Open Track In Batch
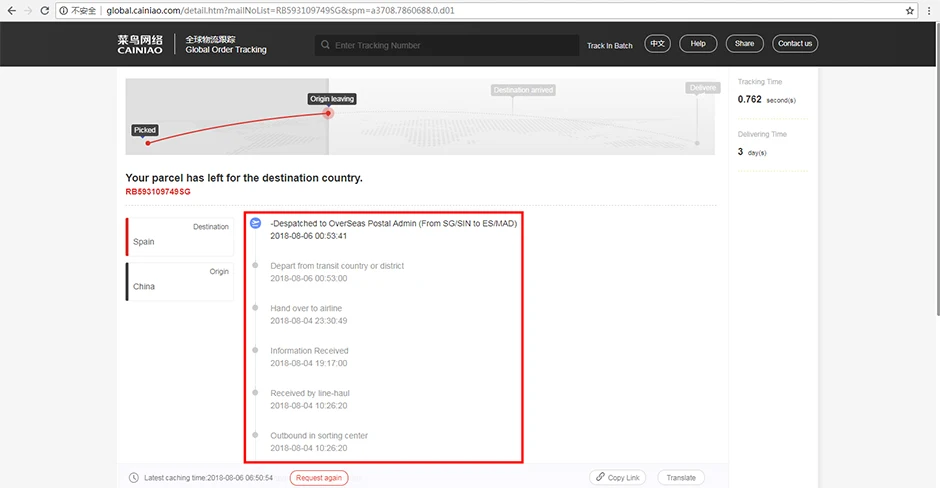 (610, 46)
